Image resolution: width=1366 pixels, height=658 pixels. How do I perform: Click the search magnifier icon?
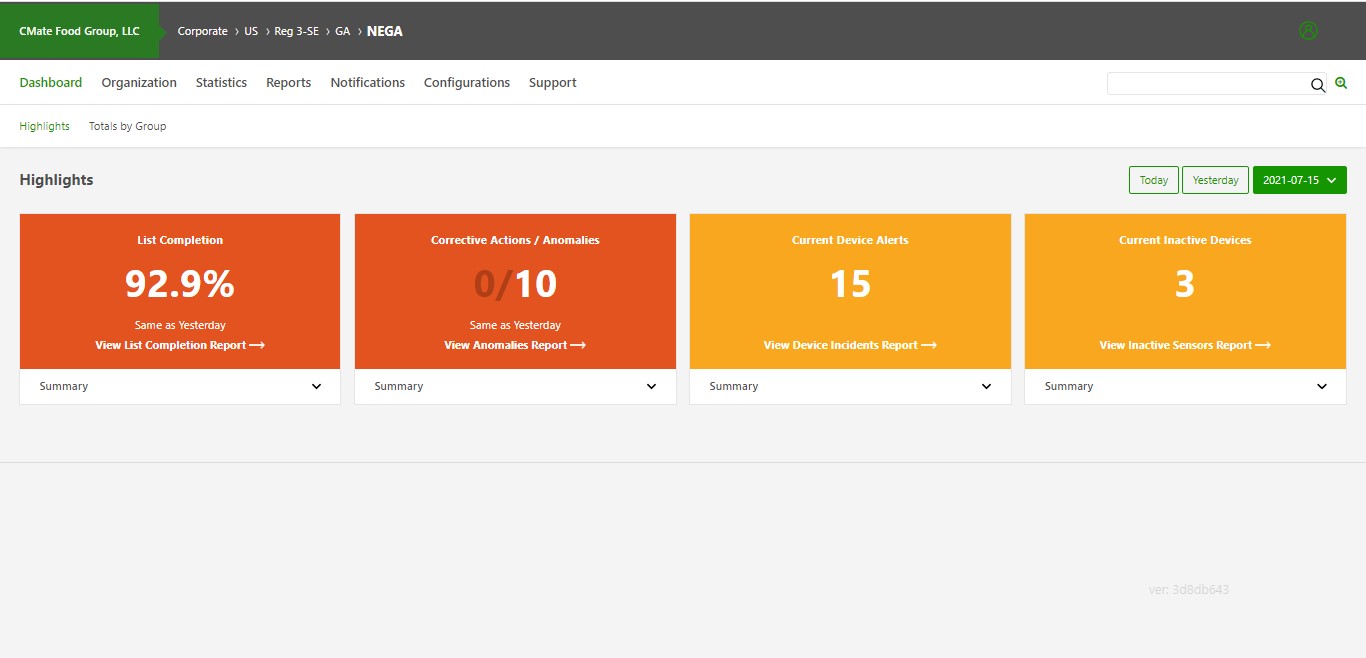1318,85
